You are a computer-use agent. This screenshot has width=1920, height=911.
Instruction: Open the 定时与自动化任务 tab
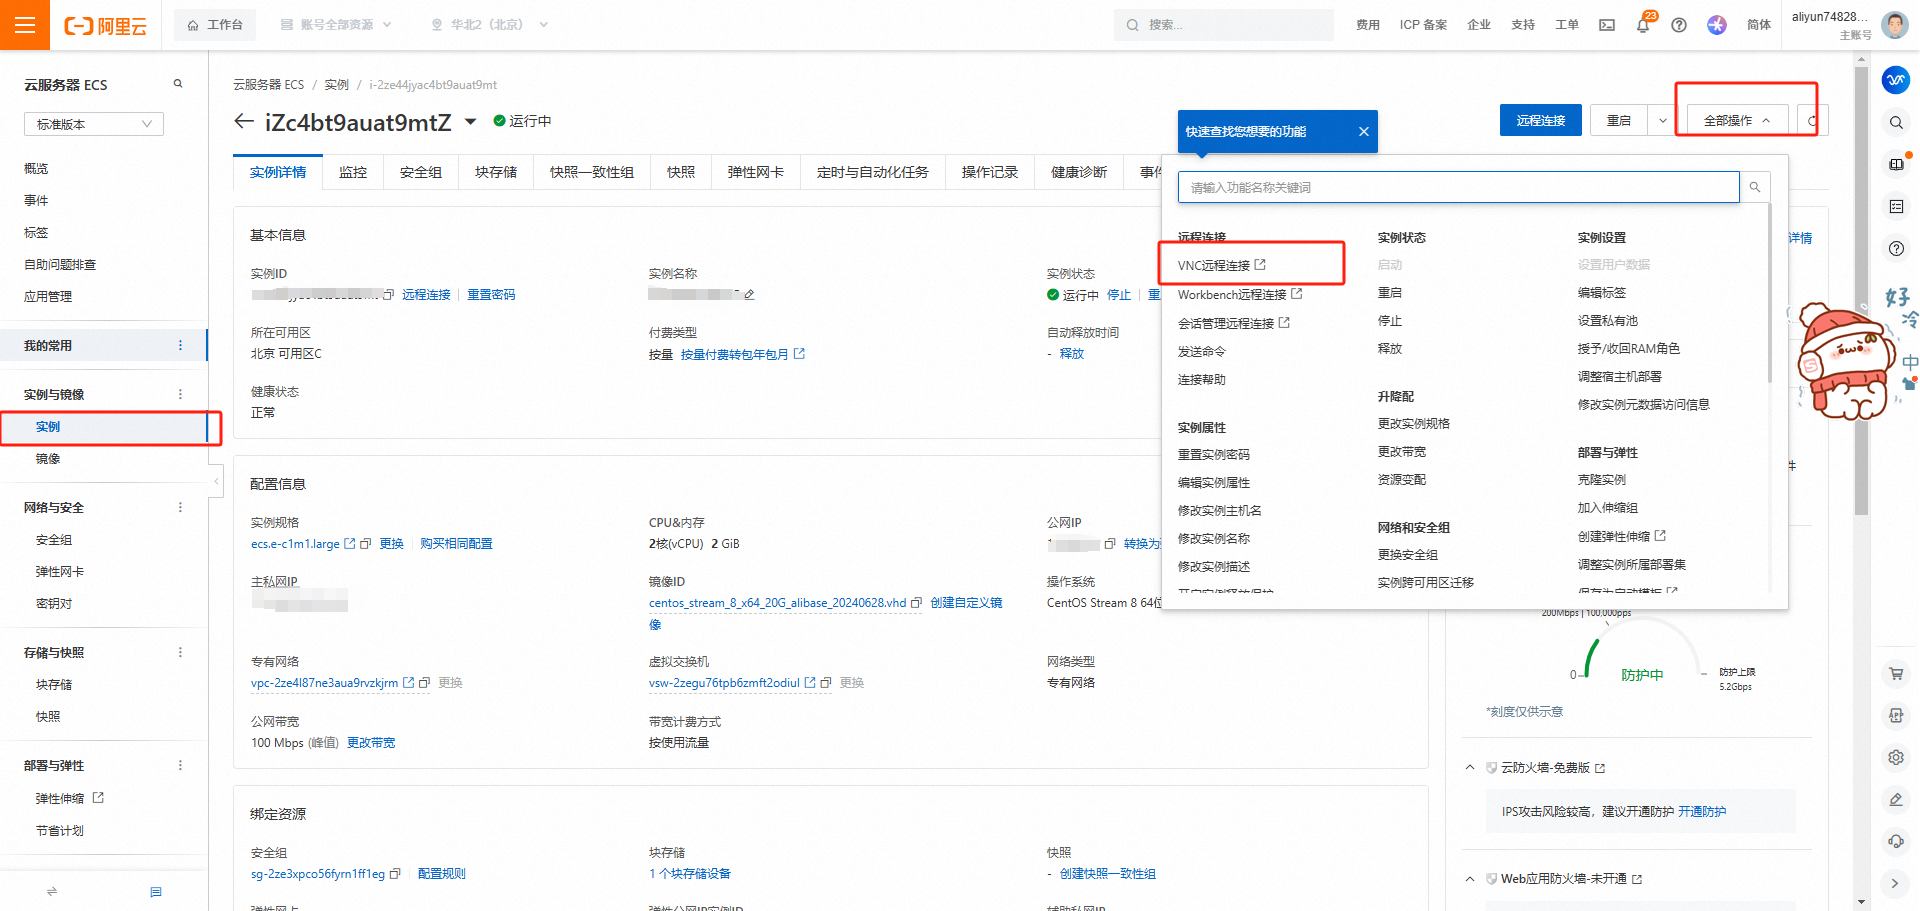tap(873, 172)
